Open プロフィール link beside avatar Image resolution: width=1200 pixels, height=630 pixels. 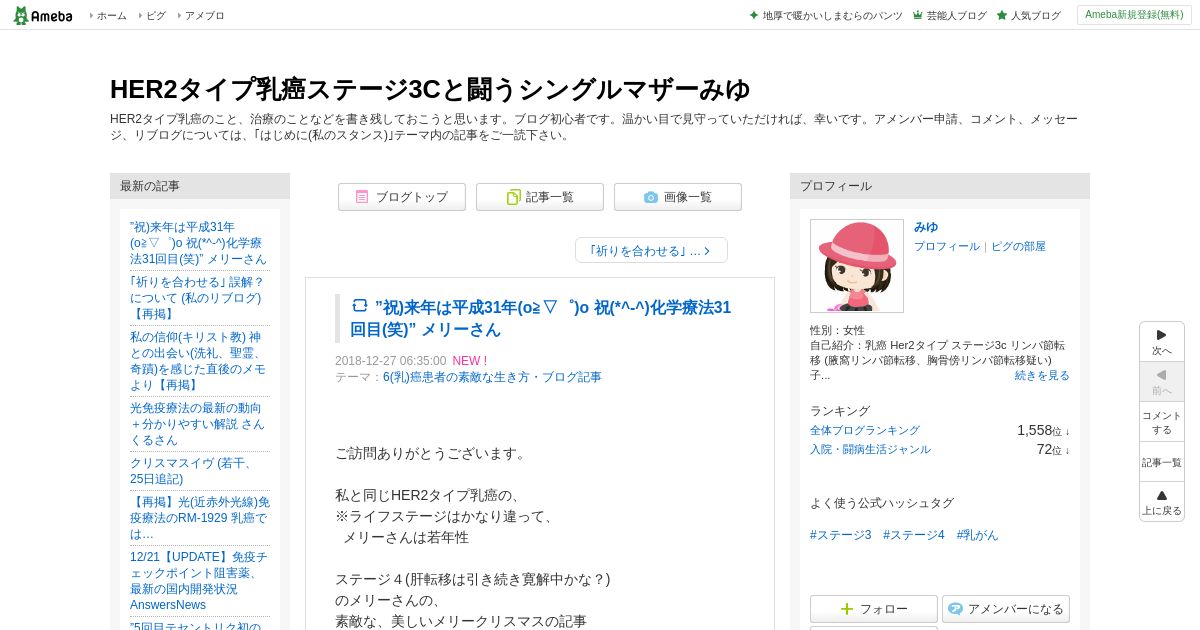(947, 246)
